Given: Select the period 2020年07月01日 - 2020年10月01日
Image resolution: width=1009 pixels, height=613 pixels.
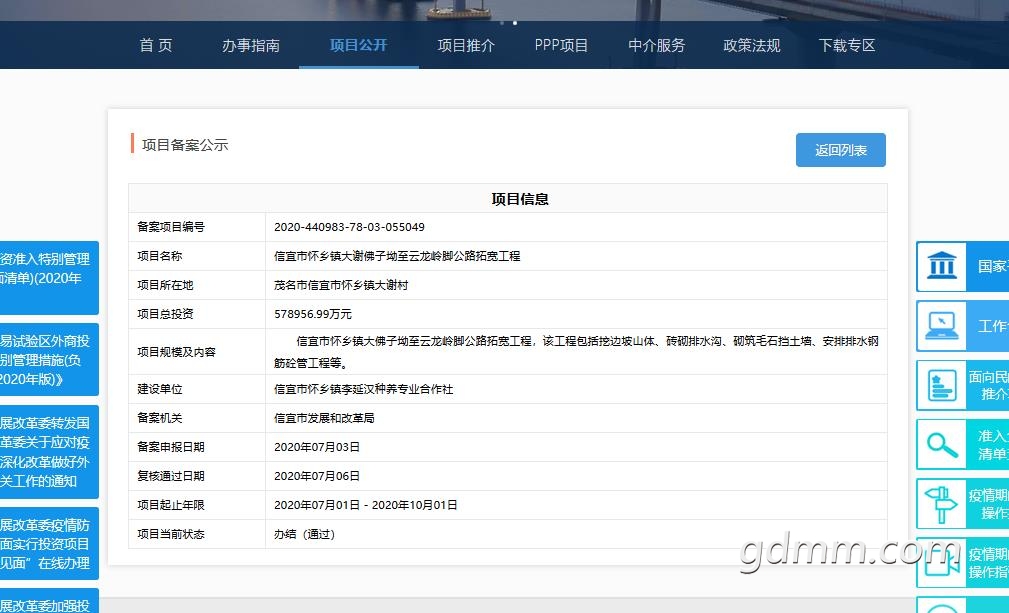Looking at the screenshot, I should (x=366, y=505).
